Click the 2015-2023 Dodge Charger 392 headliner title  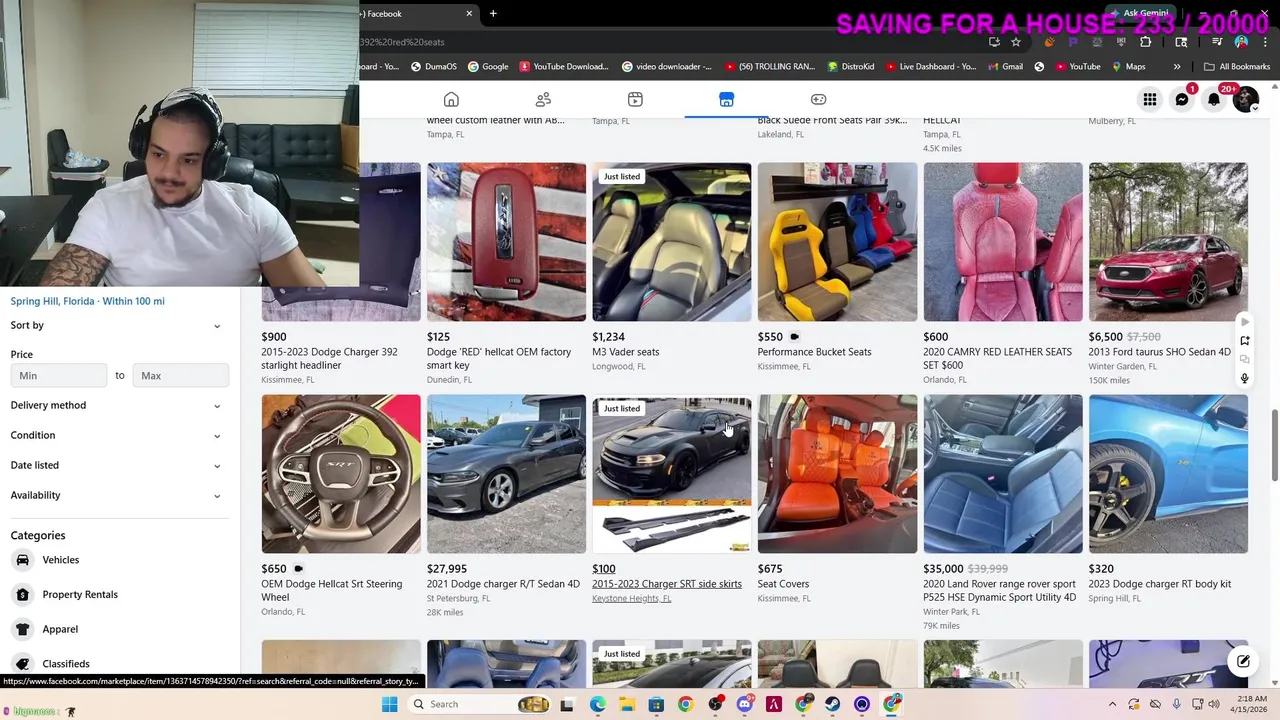coord(329,358)
